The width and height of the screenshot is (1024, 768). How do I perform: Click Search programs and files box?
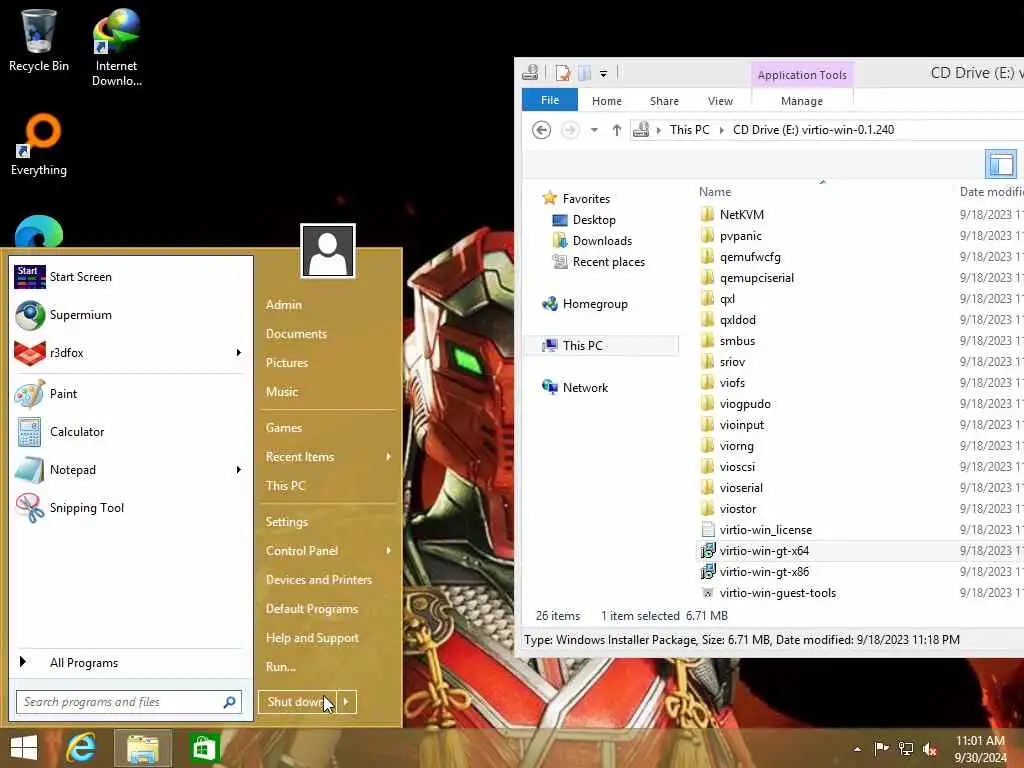[x=129, y=702]
